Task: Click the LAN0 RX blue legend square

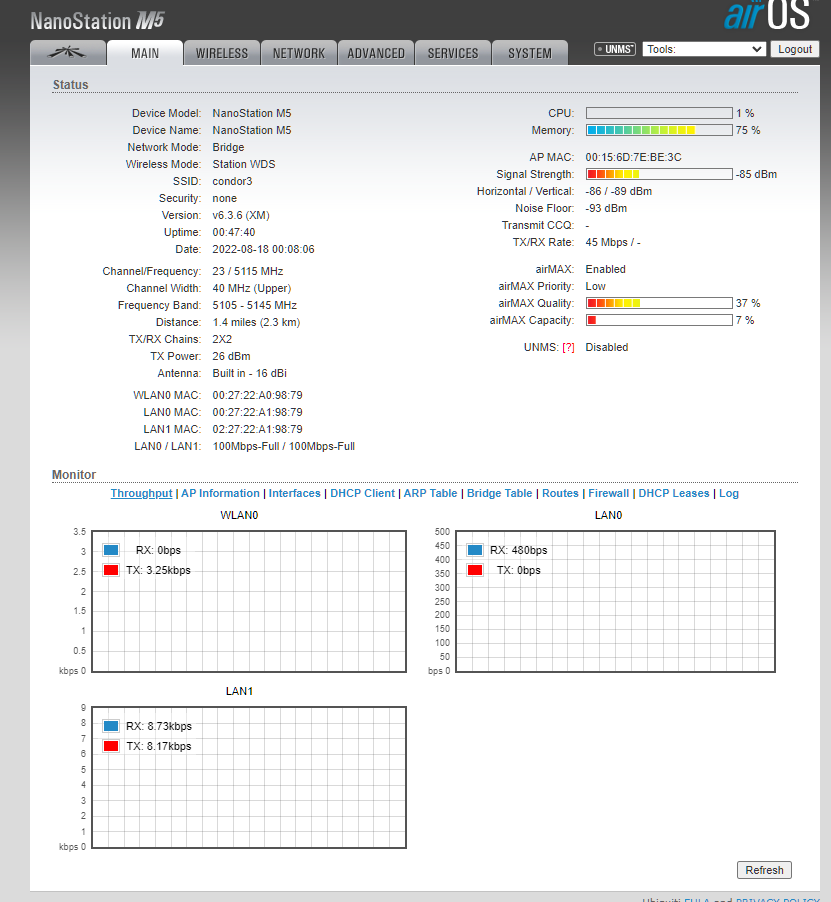Action: click(x=475, y=550)
